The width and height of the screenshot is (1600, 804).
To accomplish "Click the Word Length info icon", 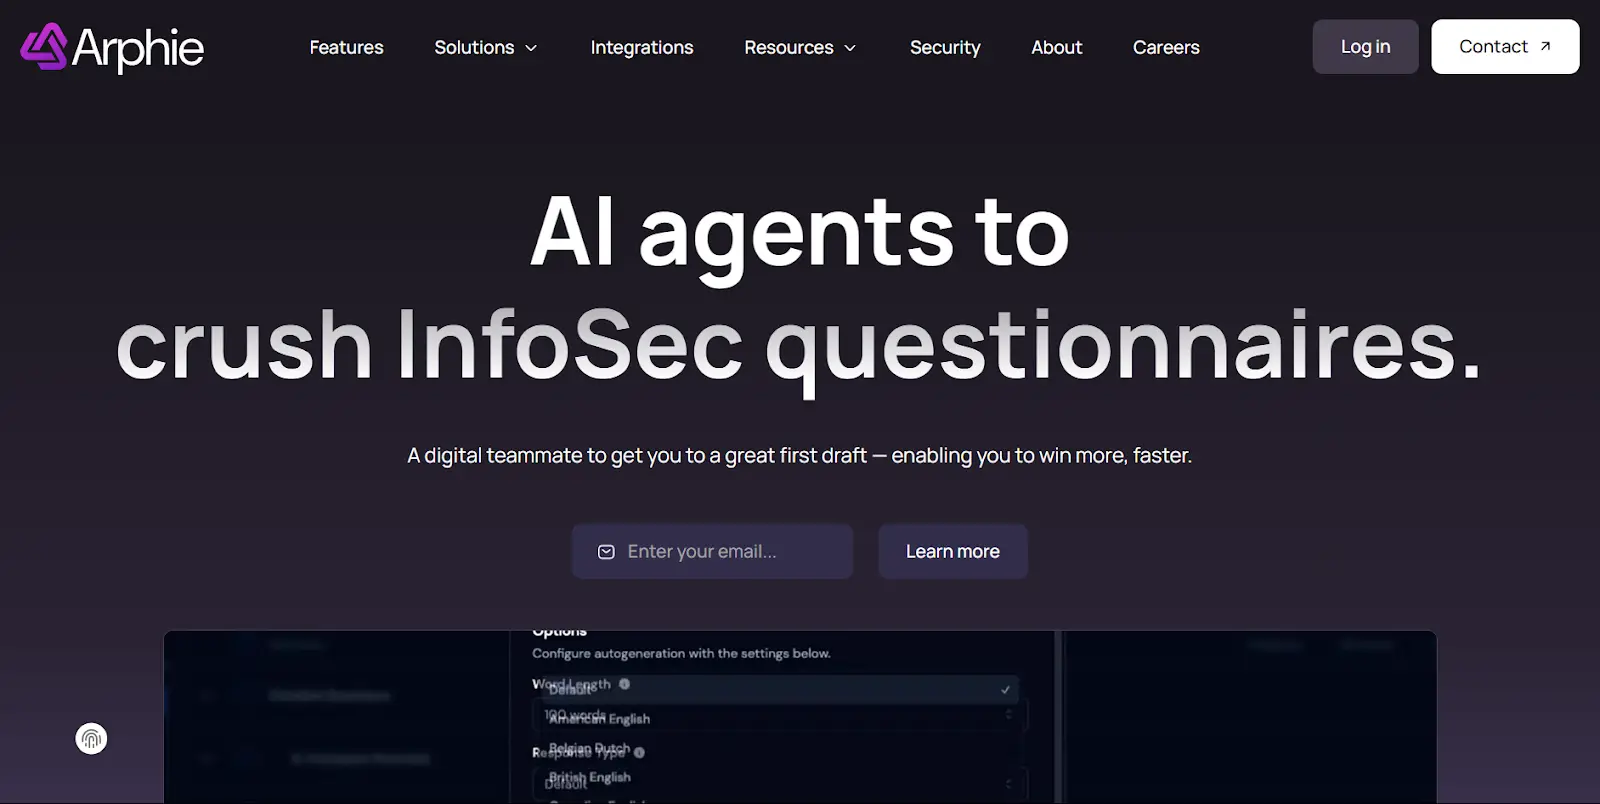I will pos(624,684).
